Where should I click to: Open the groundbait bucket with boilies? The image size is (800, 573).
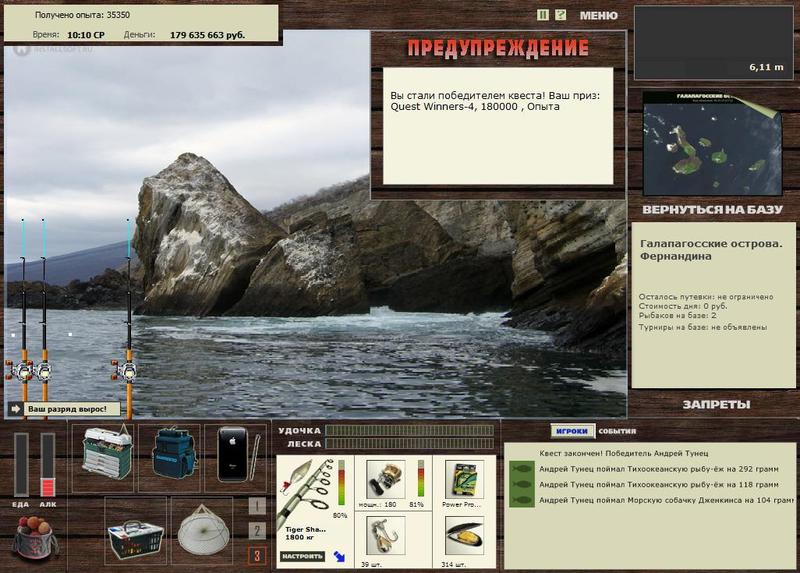[x=35, y=539]
